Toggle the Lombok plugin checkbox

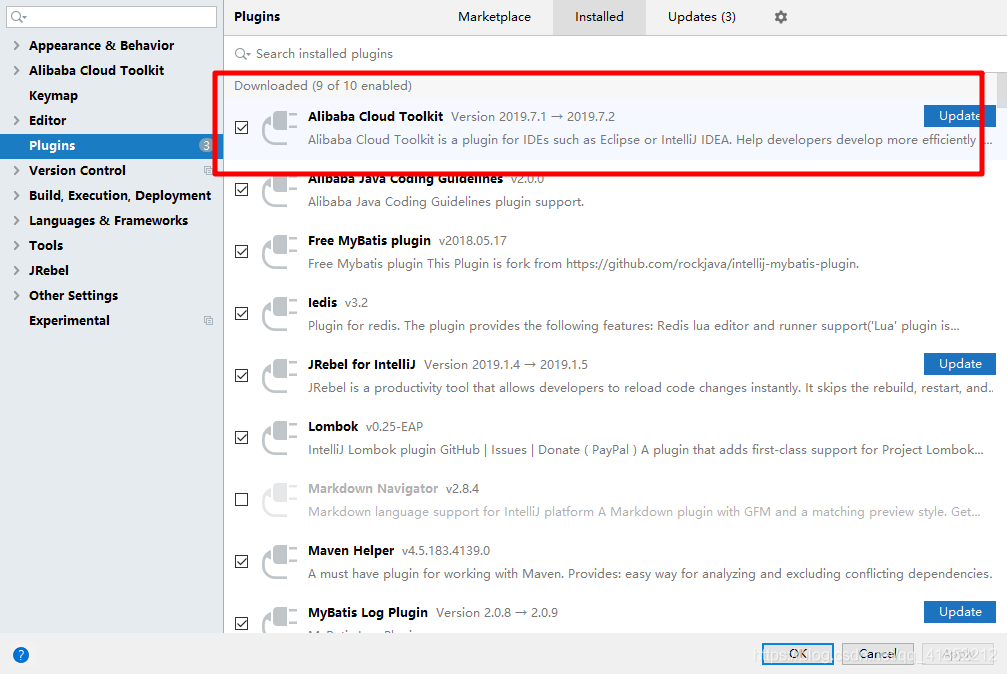pos(241,438)
